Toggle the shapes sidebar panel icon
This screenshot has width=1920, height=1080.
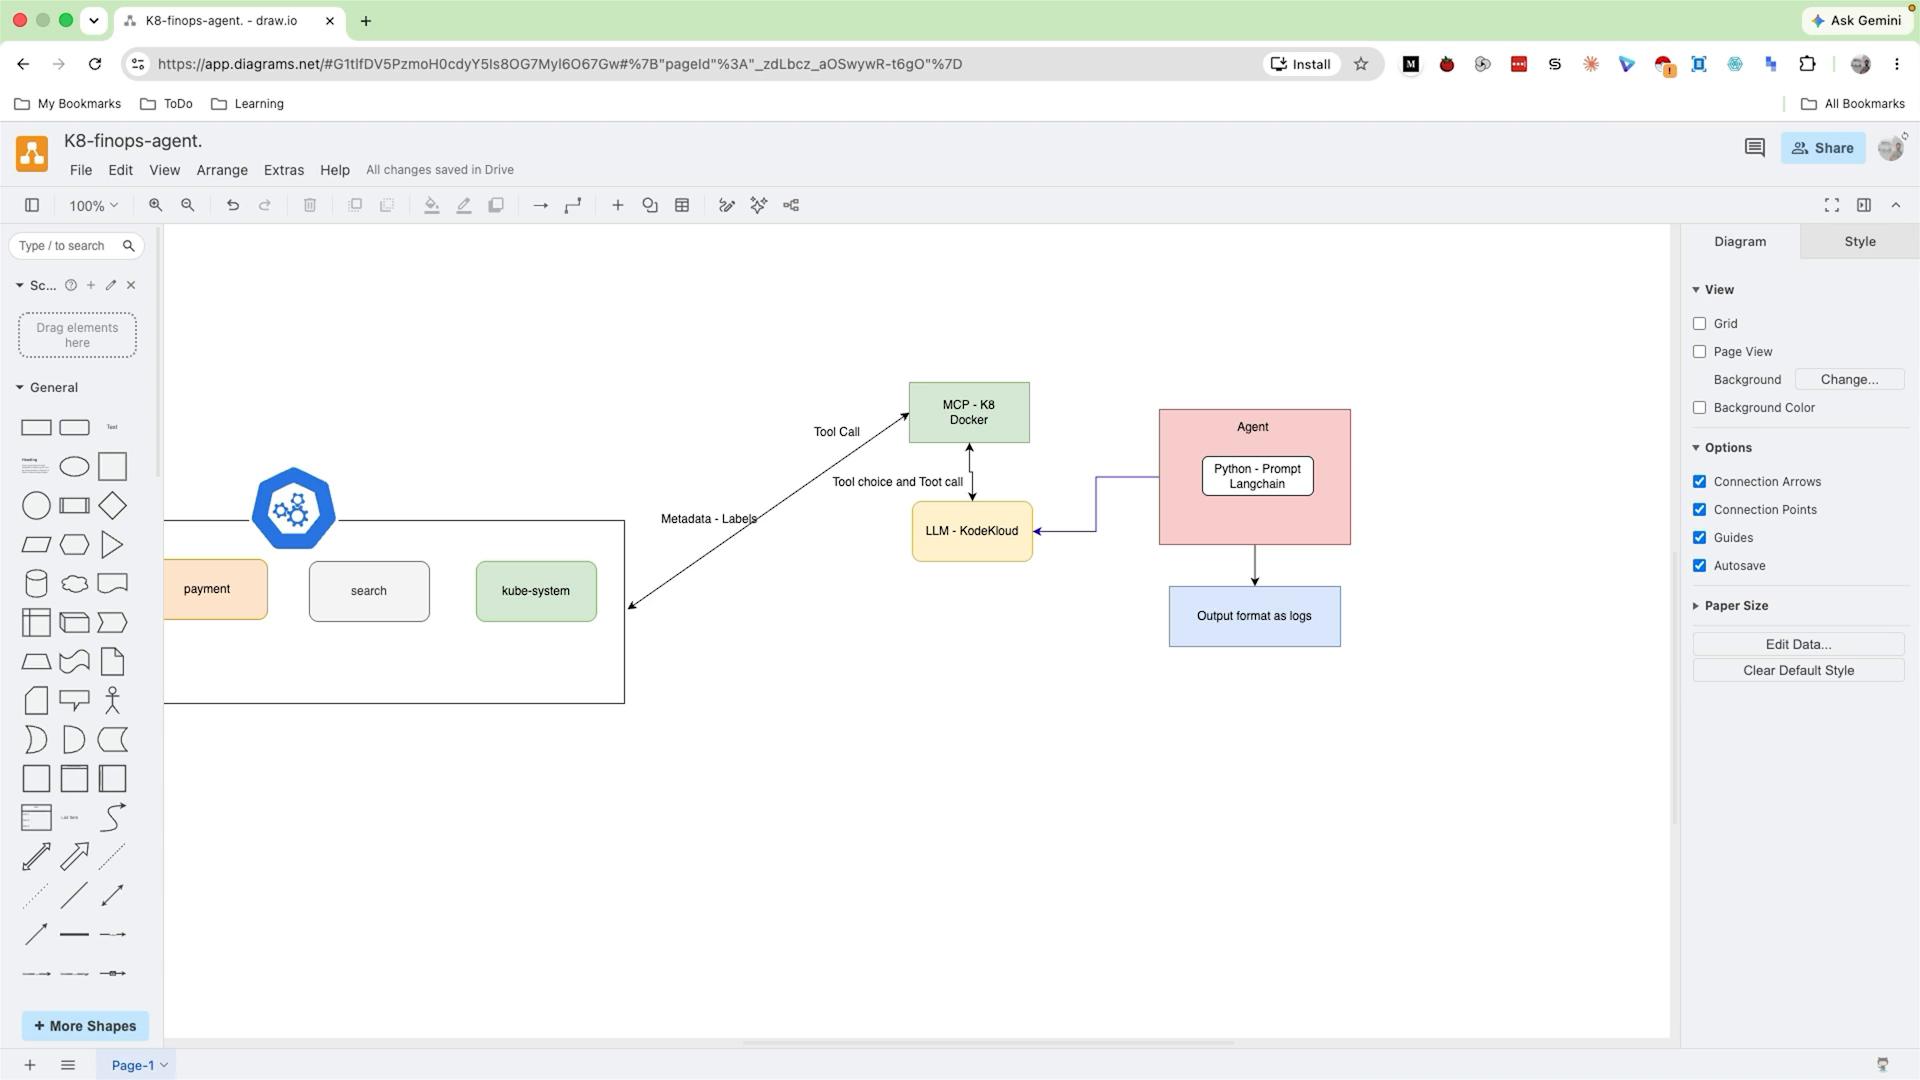(x=32, y=205)
